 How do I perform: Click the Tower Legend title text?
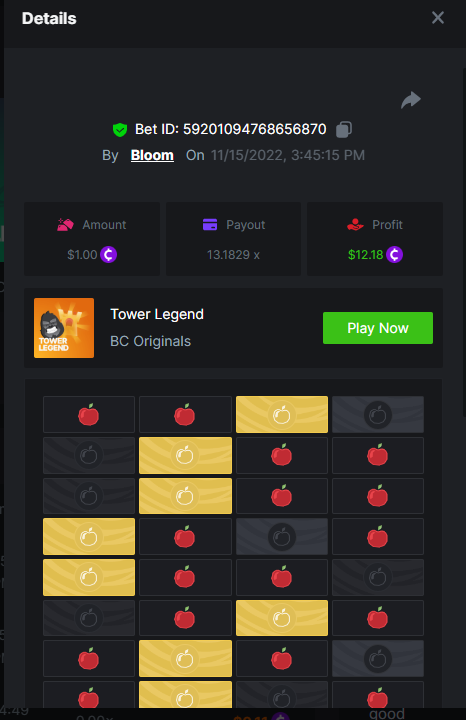coord(157,315)
